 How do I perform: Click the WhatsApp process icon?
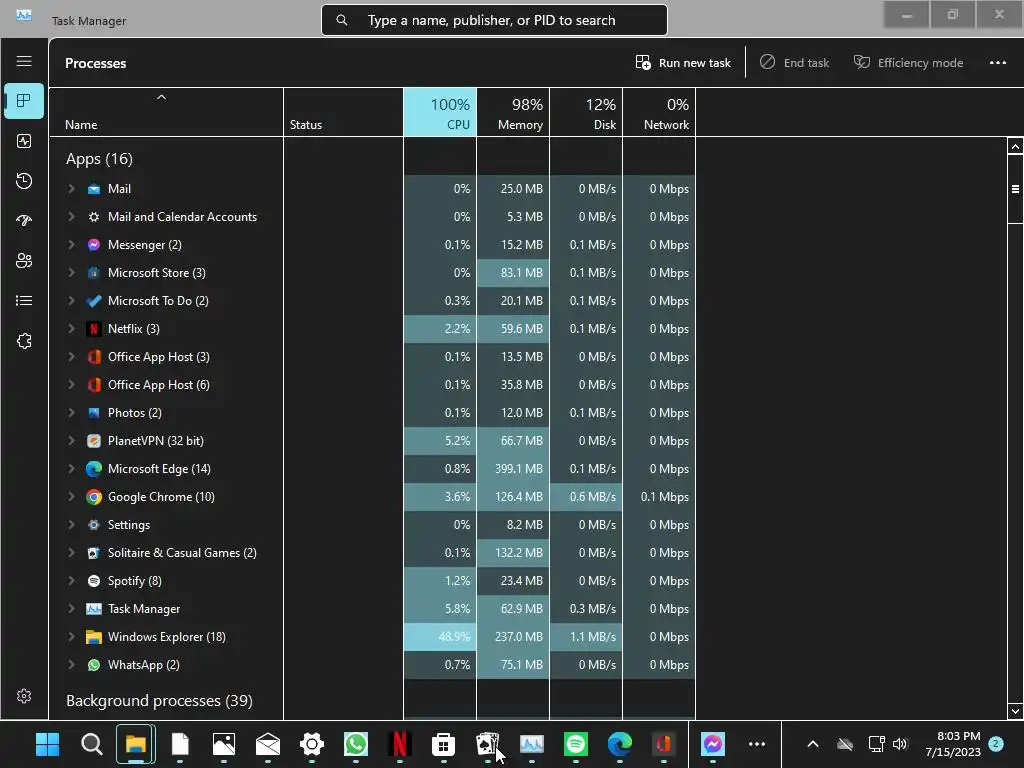coord(94,665)
